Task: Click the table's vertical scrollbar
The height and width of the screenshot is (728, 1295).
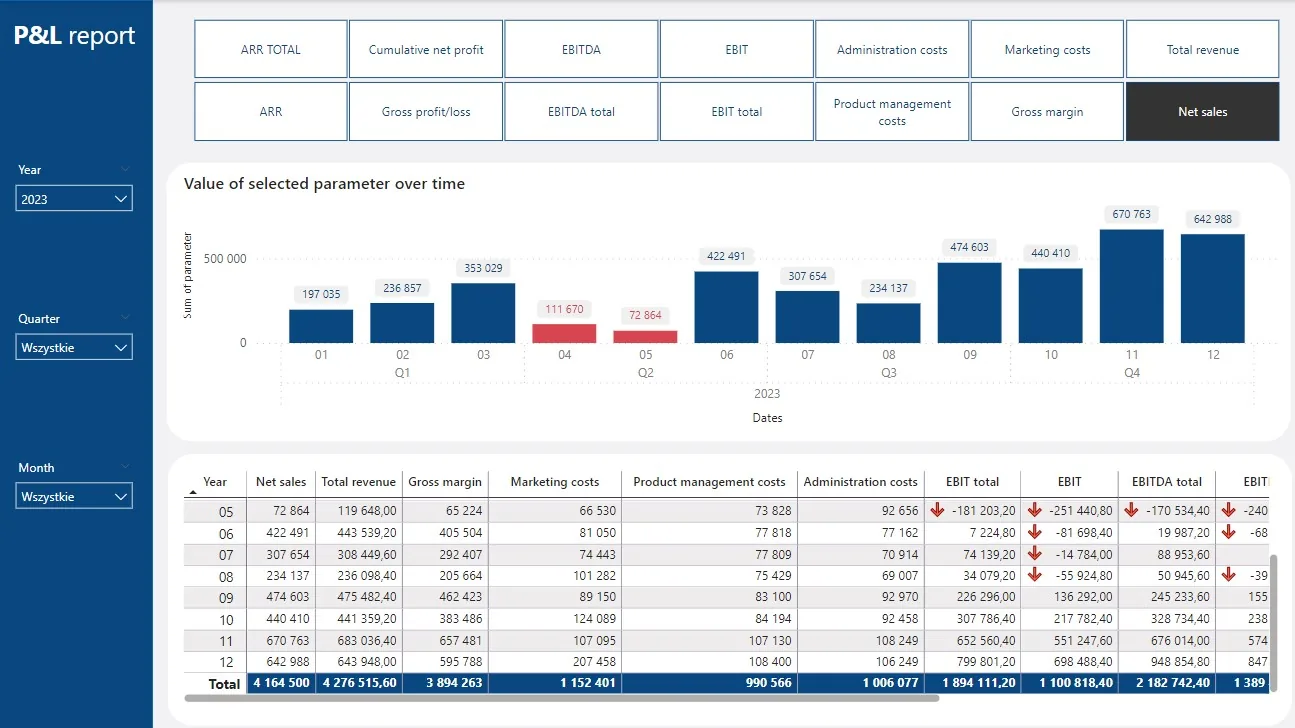Action: point(1273,623)
